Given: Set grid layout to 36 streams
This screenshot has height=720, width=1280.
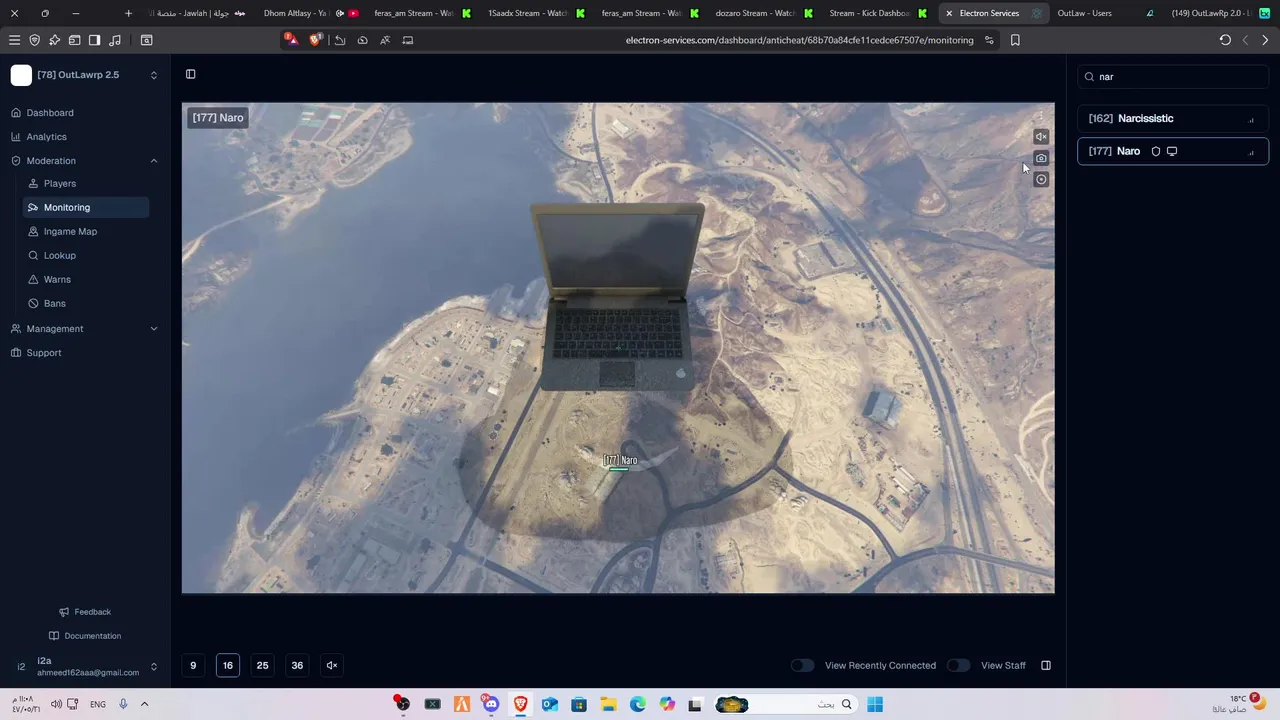Looking at the screenshot, I should [297, 665].
